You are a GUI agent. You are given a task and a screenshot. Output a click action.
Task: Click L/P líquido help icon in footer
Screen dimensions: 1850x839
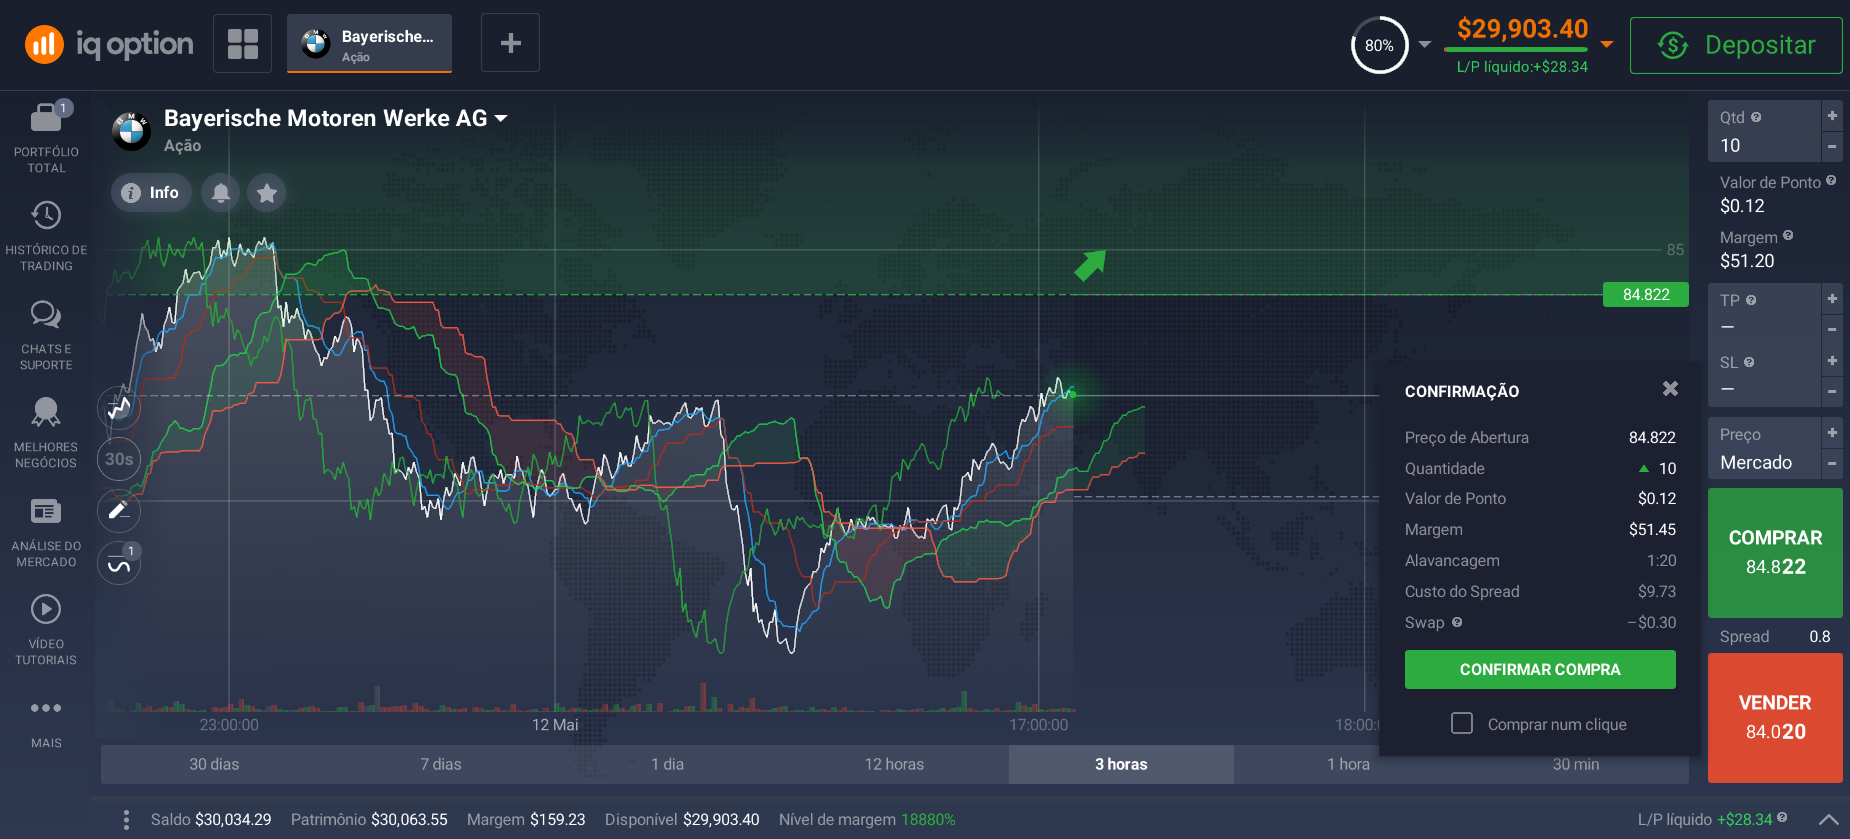coord(1782,818)
